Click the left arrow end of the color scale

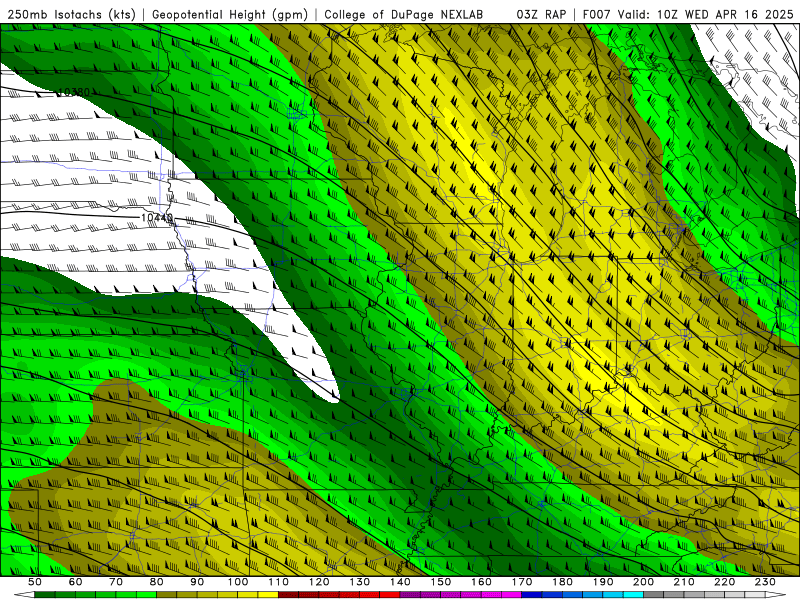click(24, 594)
